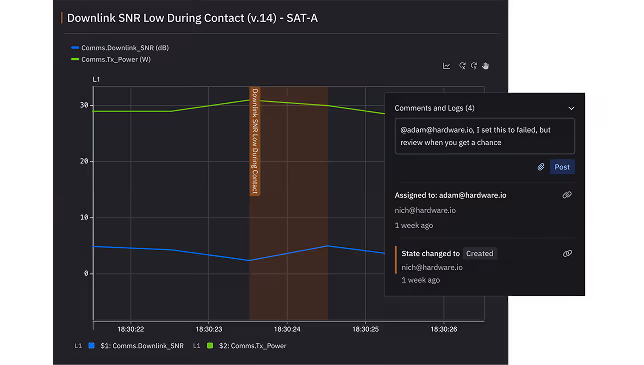
Task: Post the comment
Action: coord(562,167)
